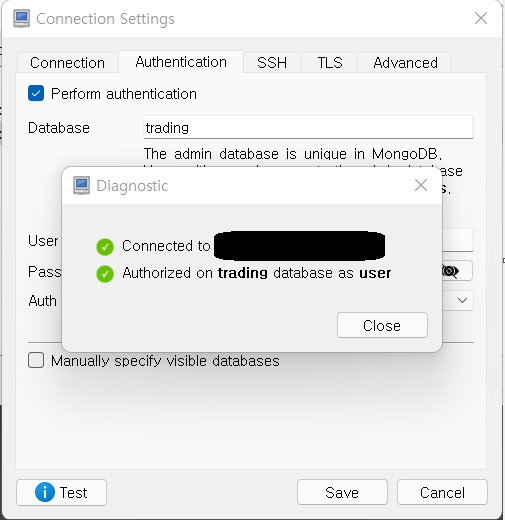Screen dimensions: 505x520
Task: Click the Diagnostic dialog computer icon
Action: coord(81,185)
